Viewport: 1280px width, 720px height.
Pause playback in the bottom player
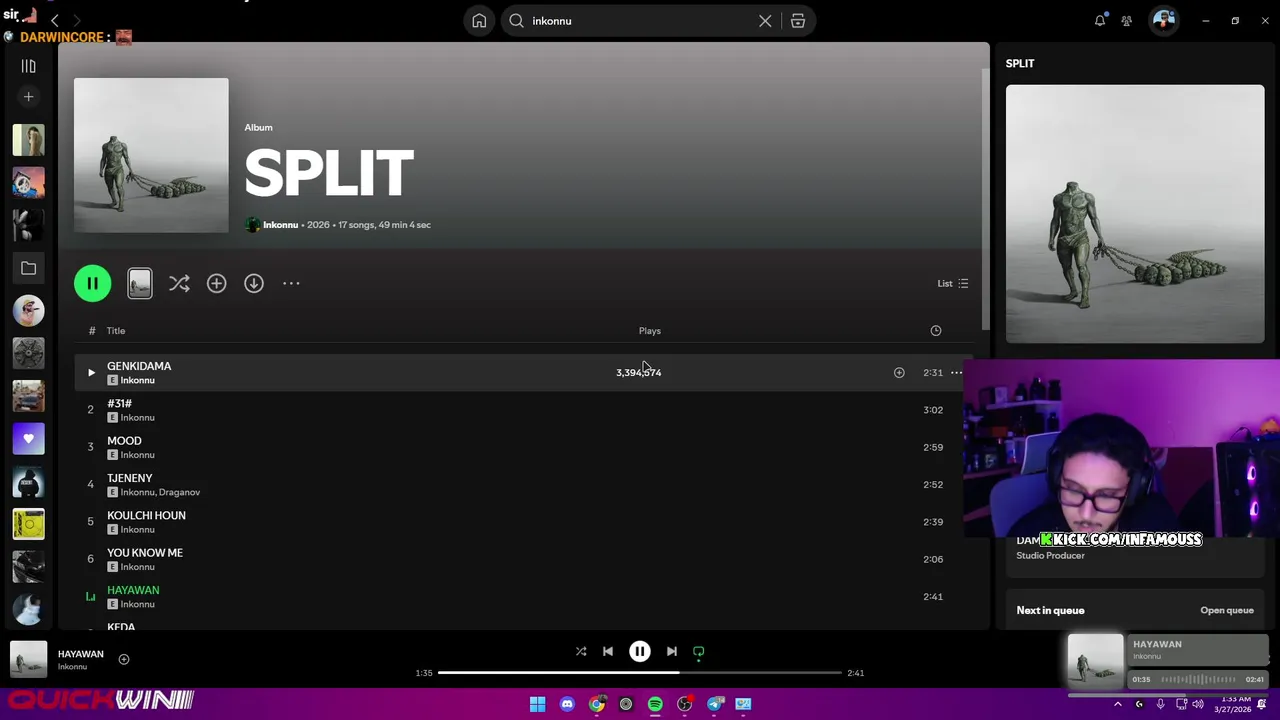[640, 651]
